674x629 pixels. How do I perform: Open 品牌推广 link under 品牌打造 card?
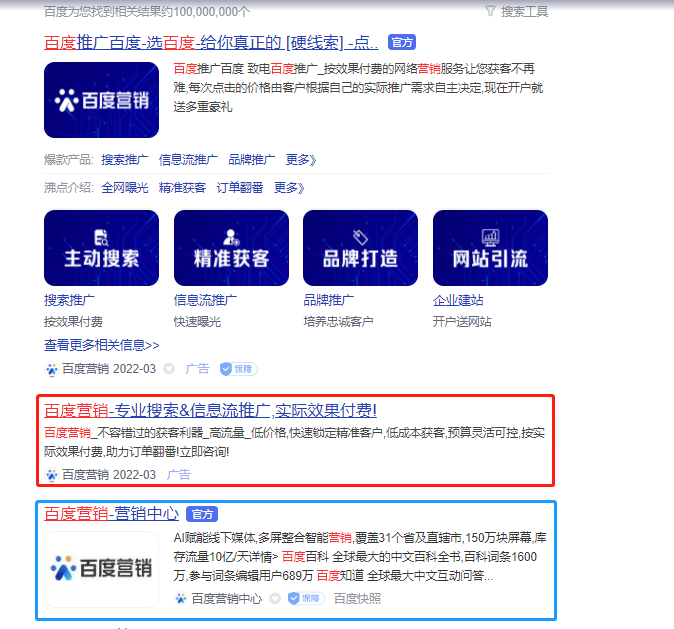(x=329, y=300)
